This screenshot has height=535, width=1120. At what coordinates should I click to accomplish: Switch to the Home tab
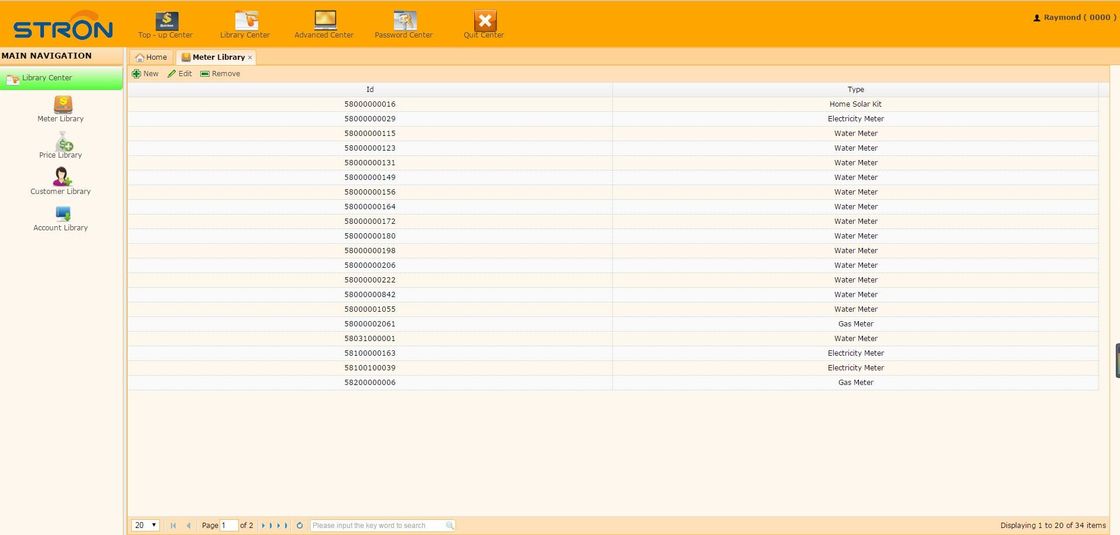[x=151, y=57]
